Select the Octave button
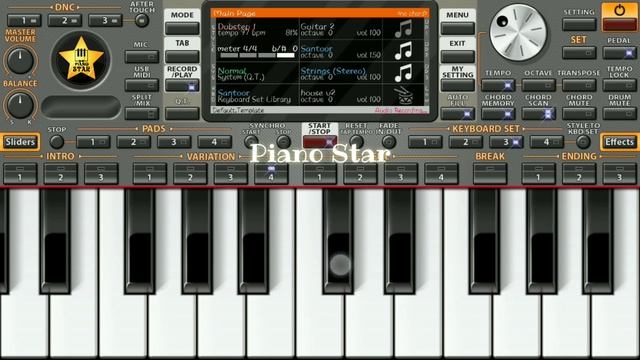 538,85
